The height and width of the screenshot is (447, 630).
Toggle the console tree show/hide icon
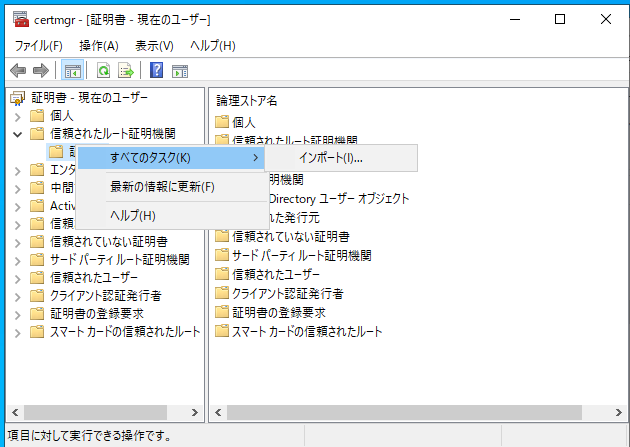tap(73, 71)
